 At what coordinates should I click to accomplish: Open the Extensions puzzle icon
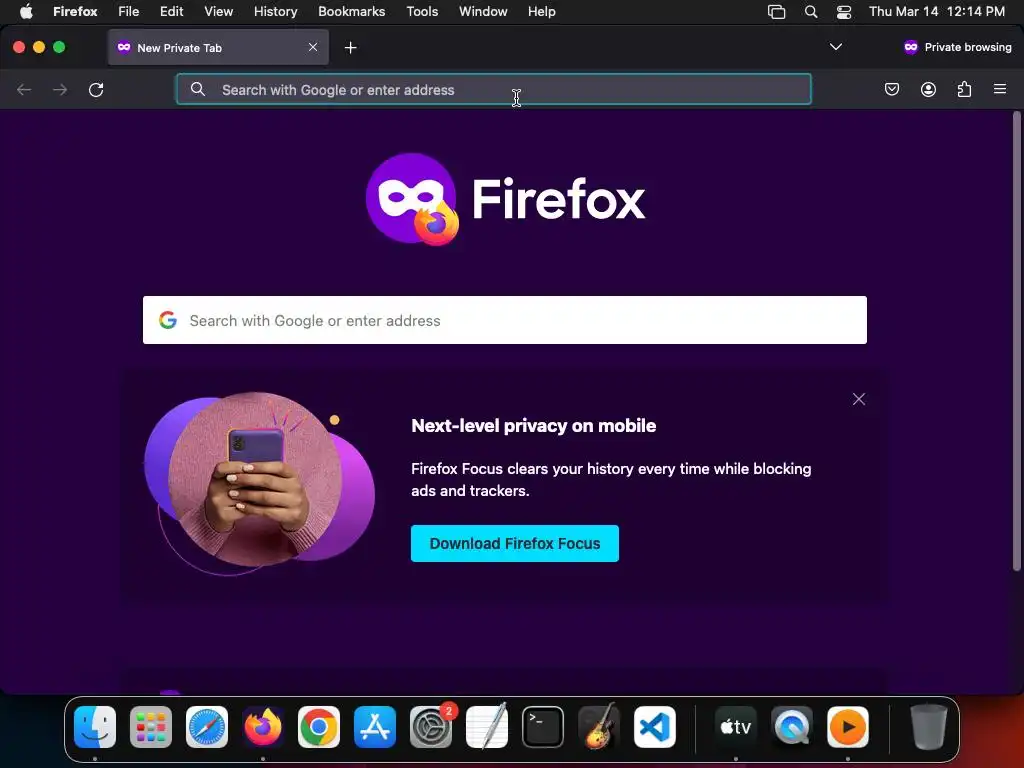pos(964,89)
